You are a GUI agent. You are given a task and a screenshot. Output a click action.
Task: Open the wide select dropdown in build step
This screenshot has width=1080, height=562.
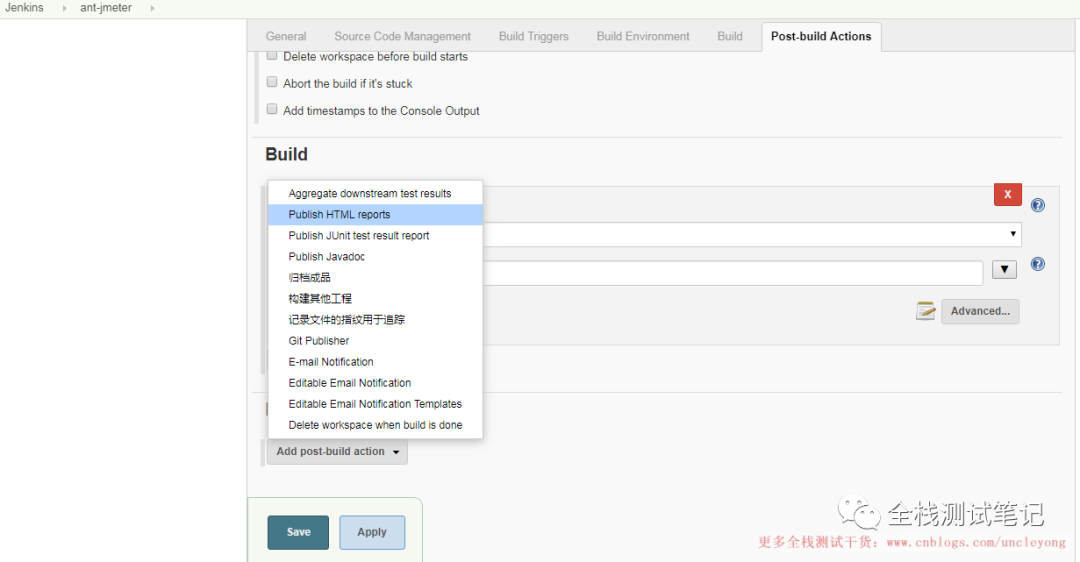tap(752, 234)
